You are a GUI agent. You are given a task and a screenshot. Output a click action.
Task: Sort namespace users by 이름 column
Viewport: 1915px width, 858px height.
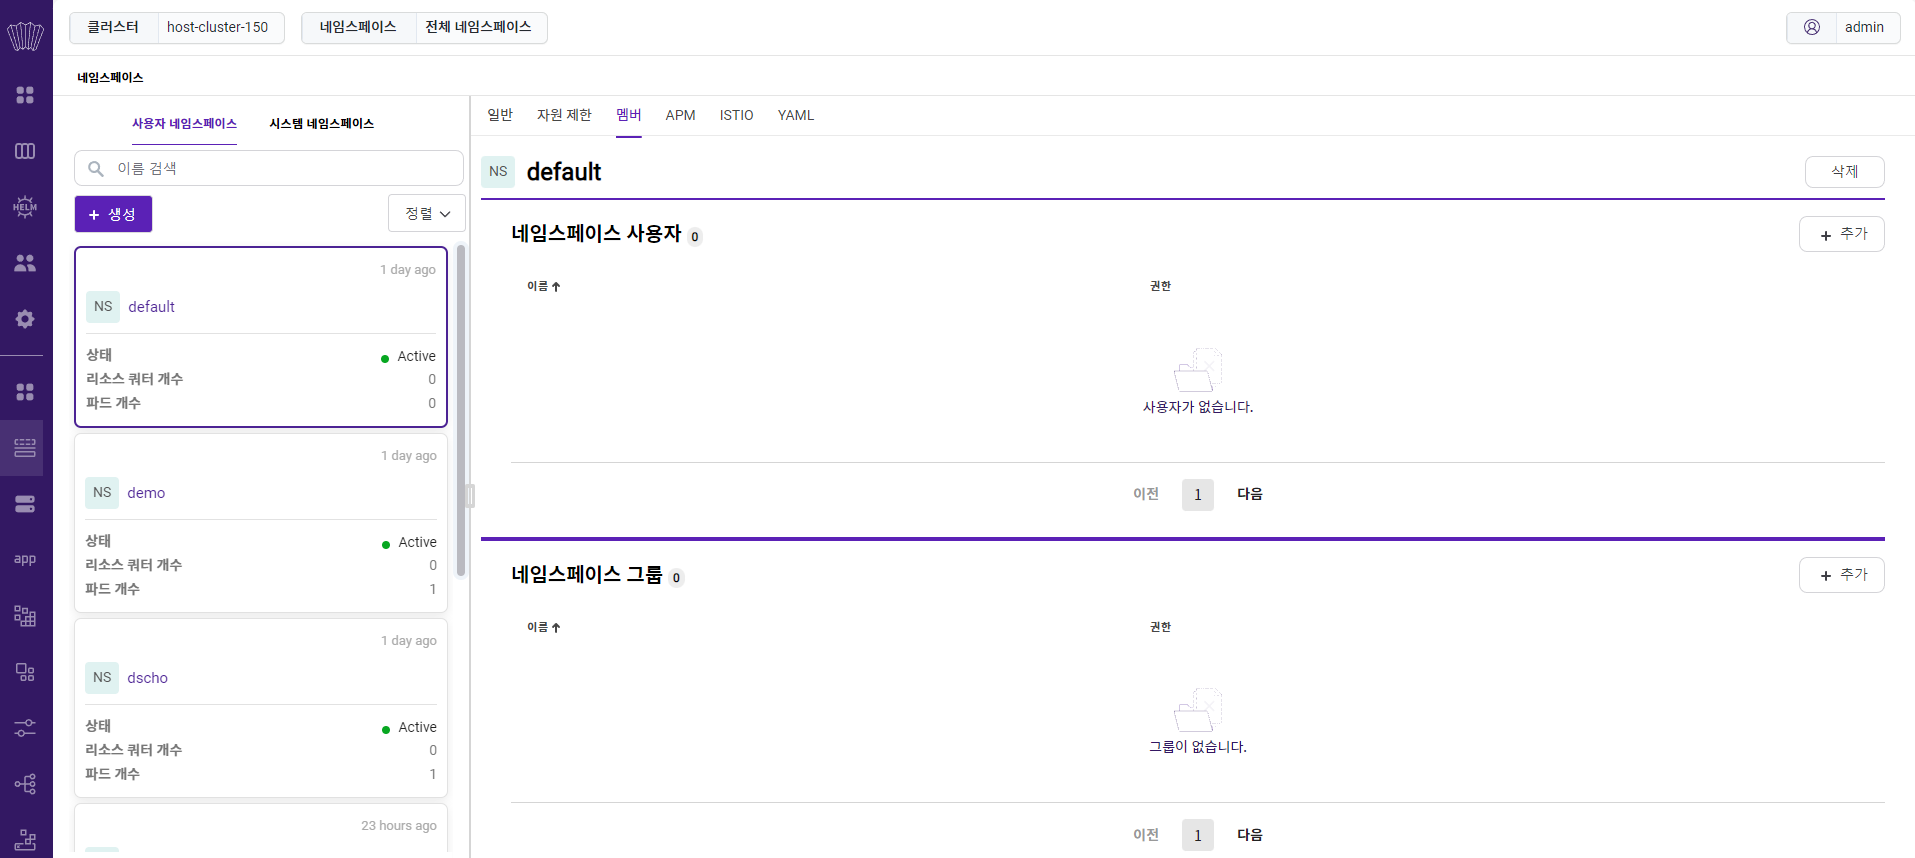pyautogui.click(x=544, y=286)
